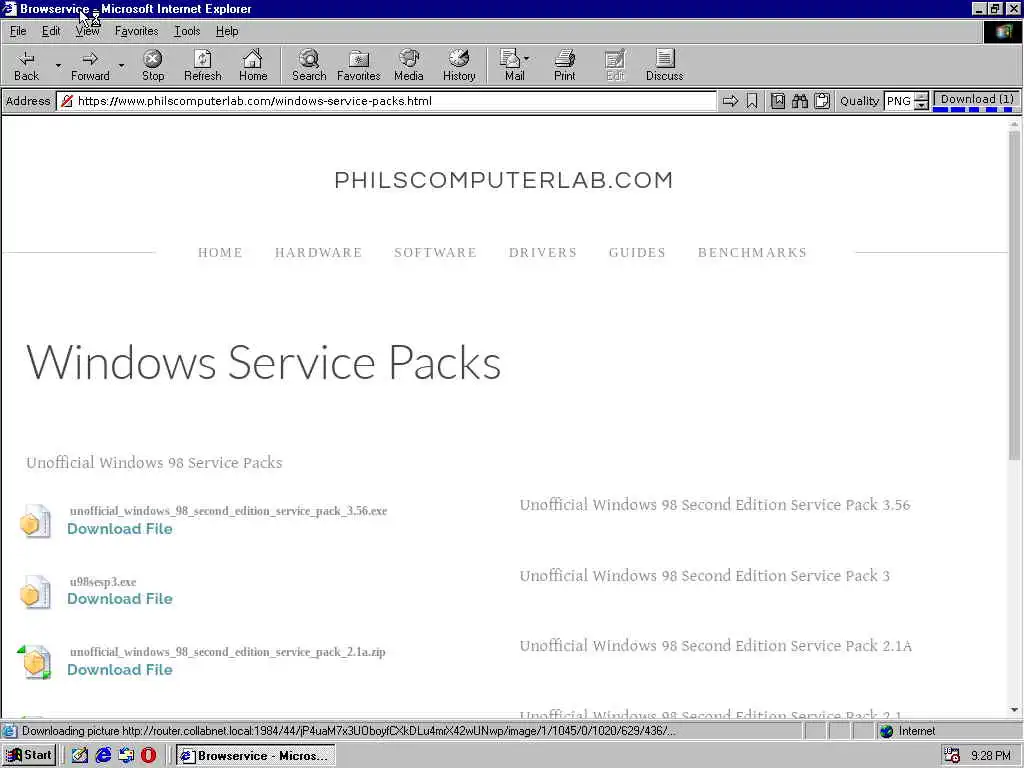Open the BENCHMARKS nav link
The image size is (1024, 768).
click(752, 253)
